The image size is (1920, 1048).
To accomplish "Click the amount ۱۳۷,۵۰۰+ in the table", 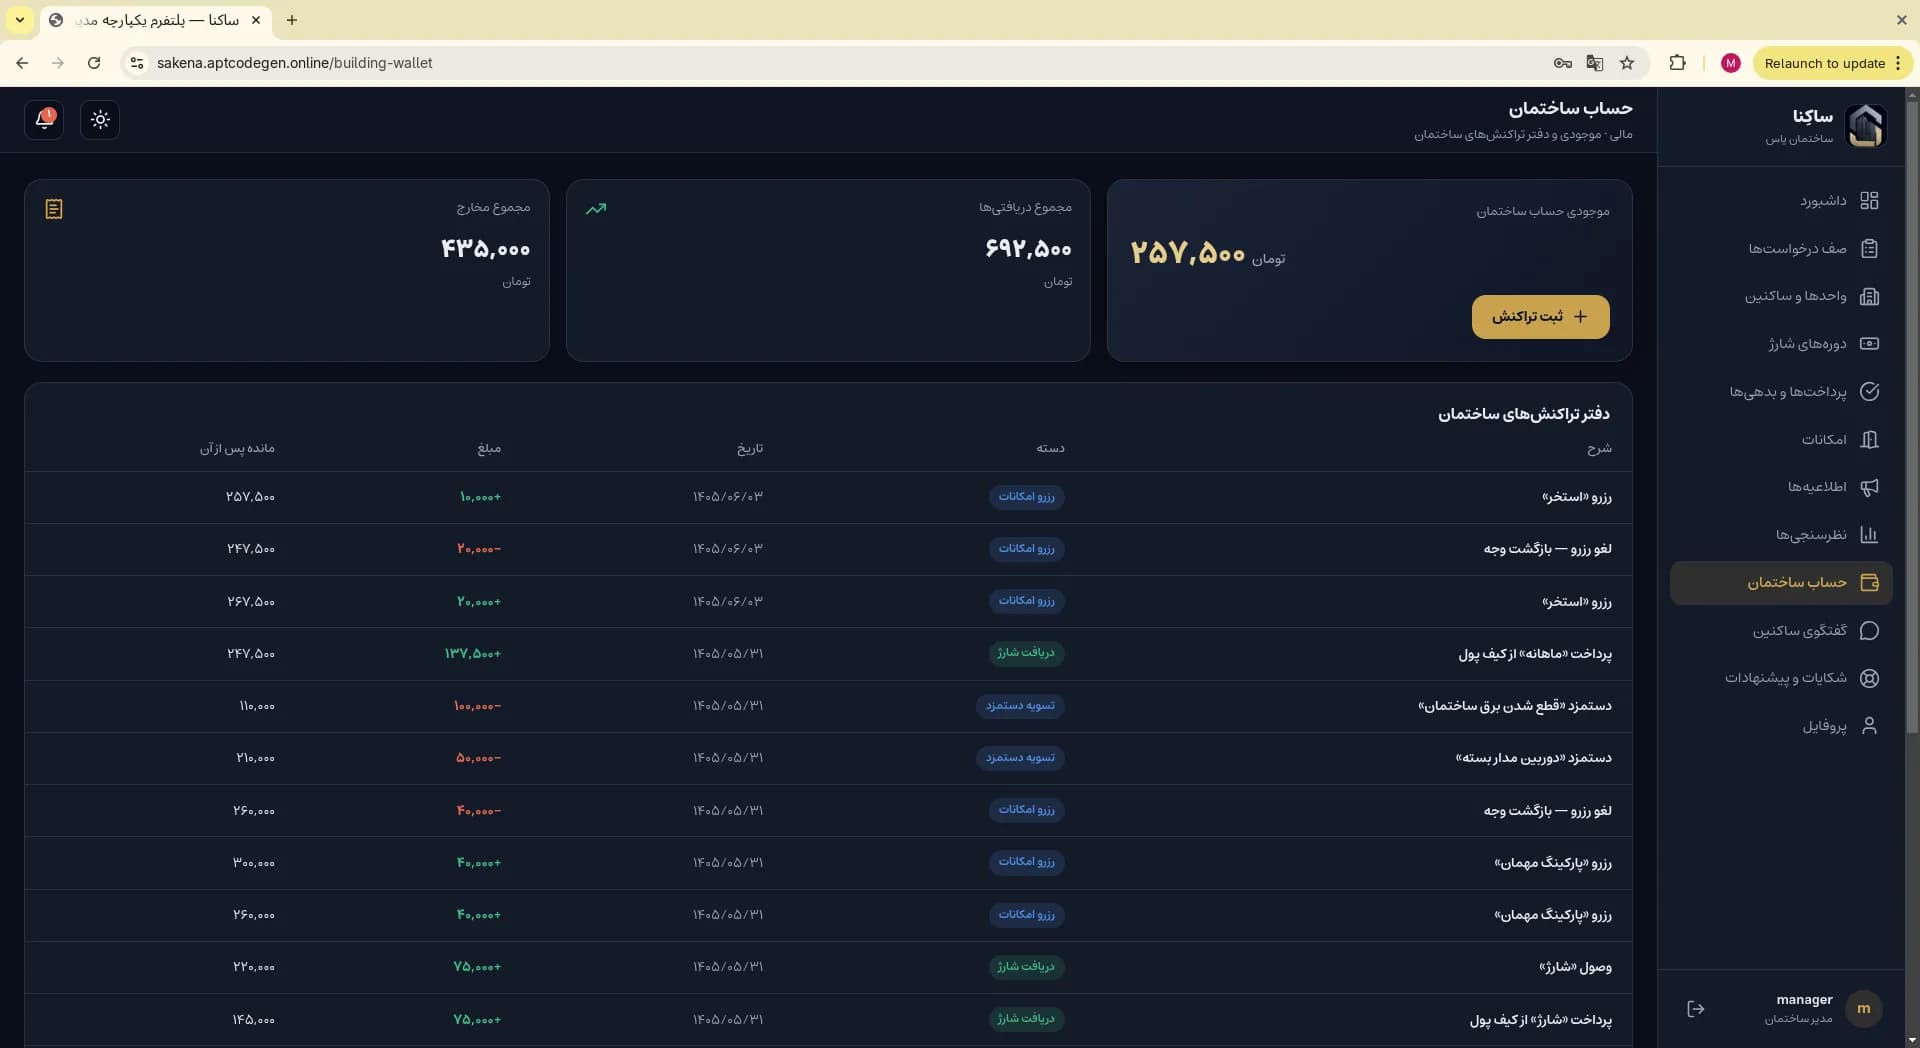I will [473, 654].
